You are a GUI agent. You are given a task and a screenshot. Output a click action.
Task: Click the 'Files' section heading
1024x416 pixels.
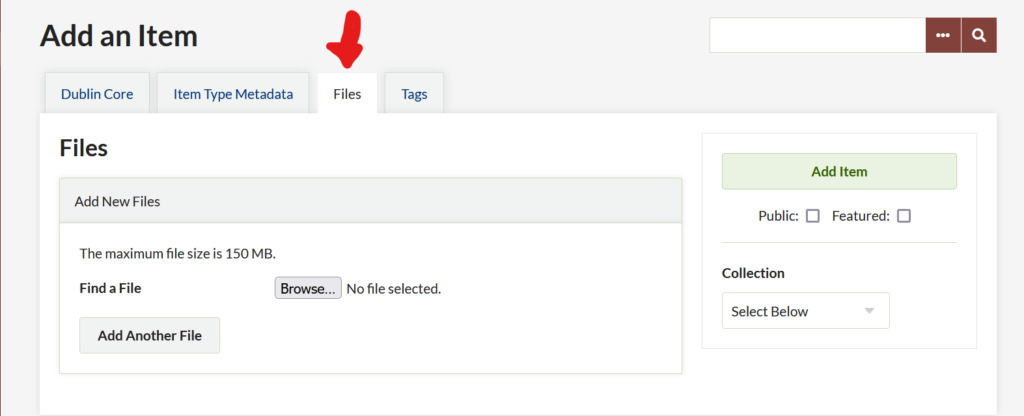pos(84,148)
